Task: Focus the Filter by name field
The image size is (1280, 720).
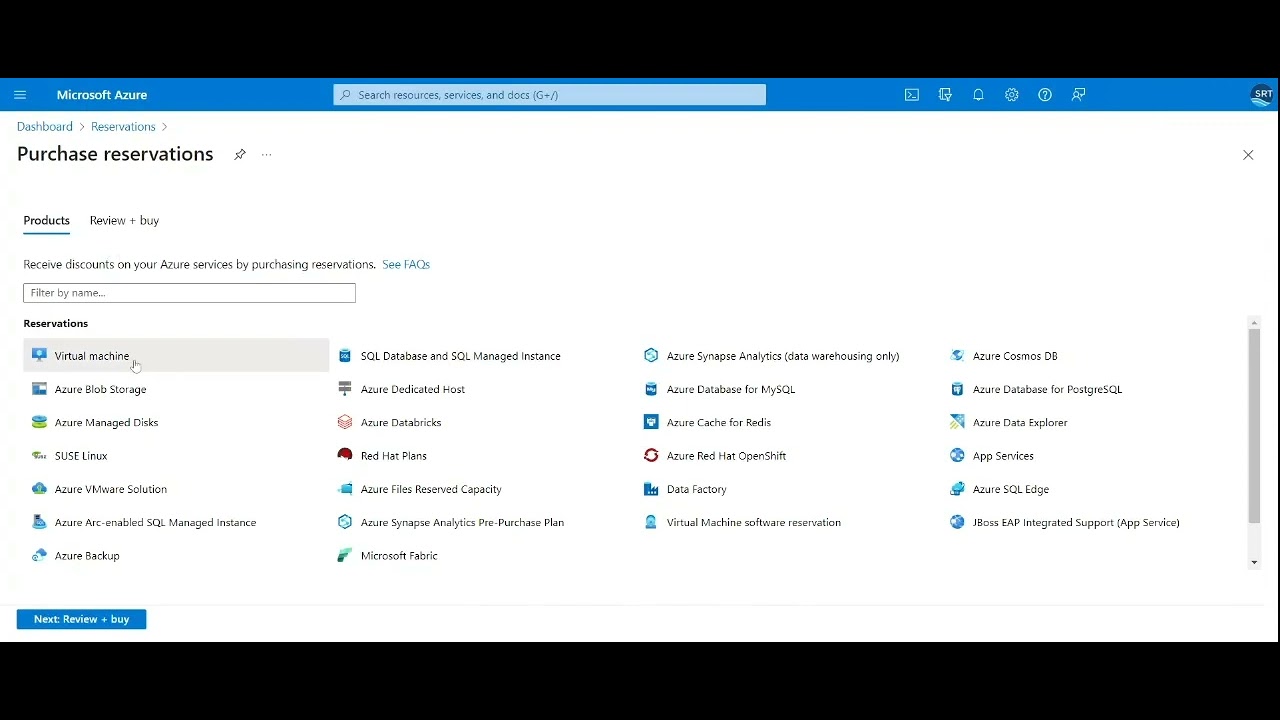Action: tap(189, 293)
